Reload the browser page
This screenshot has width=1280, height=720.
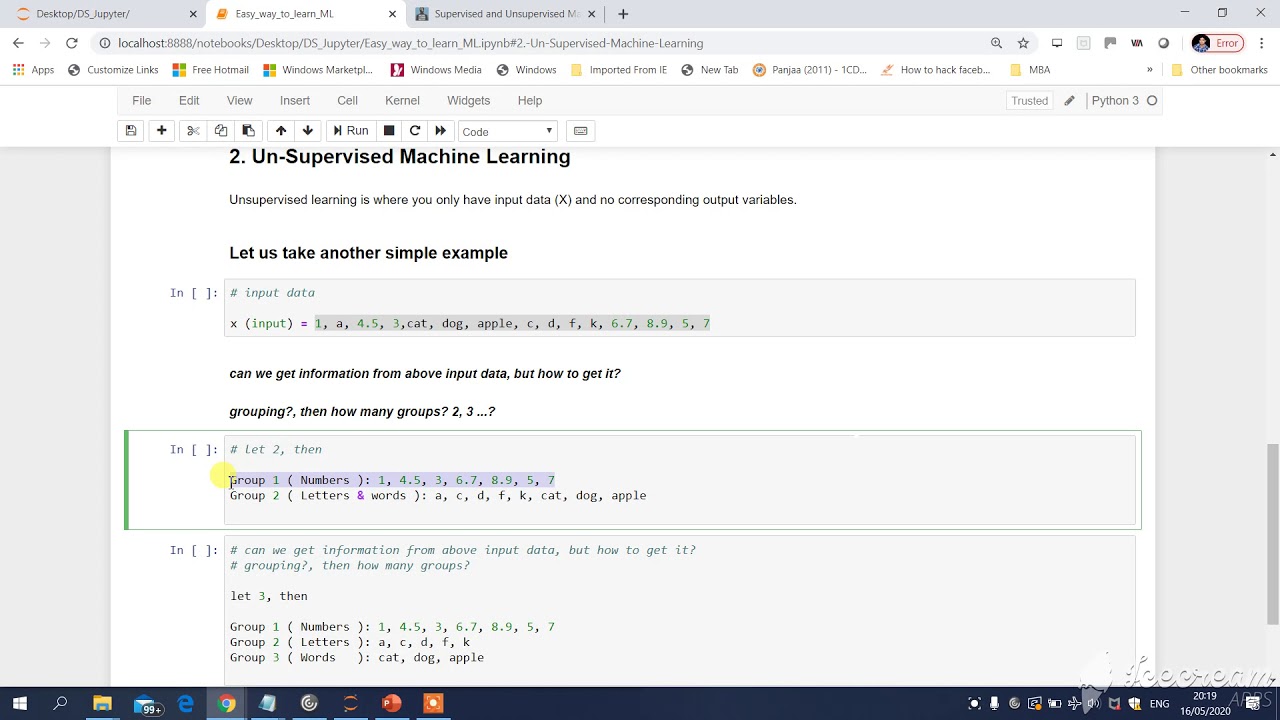pyautogui.click(x=72, y=43)
